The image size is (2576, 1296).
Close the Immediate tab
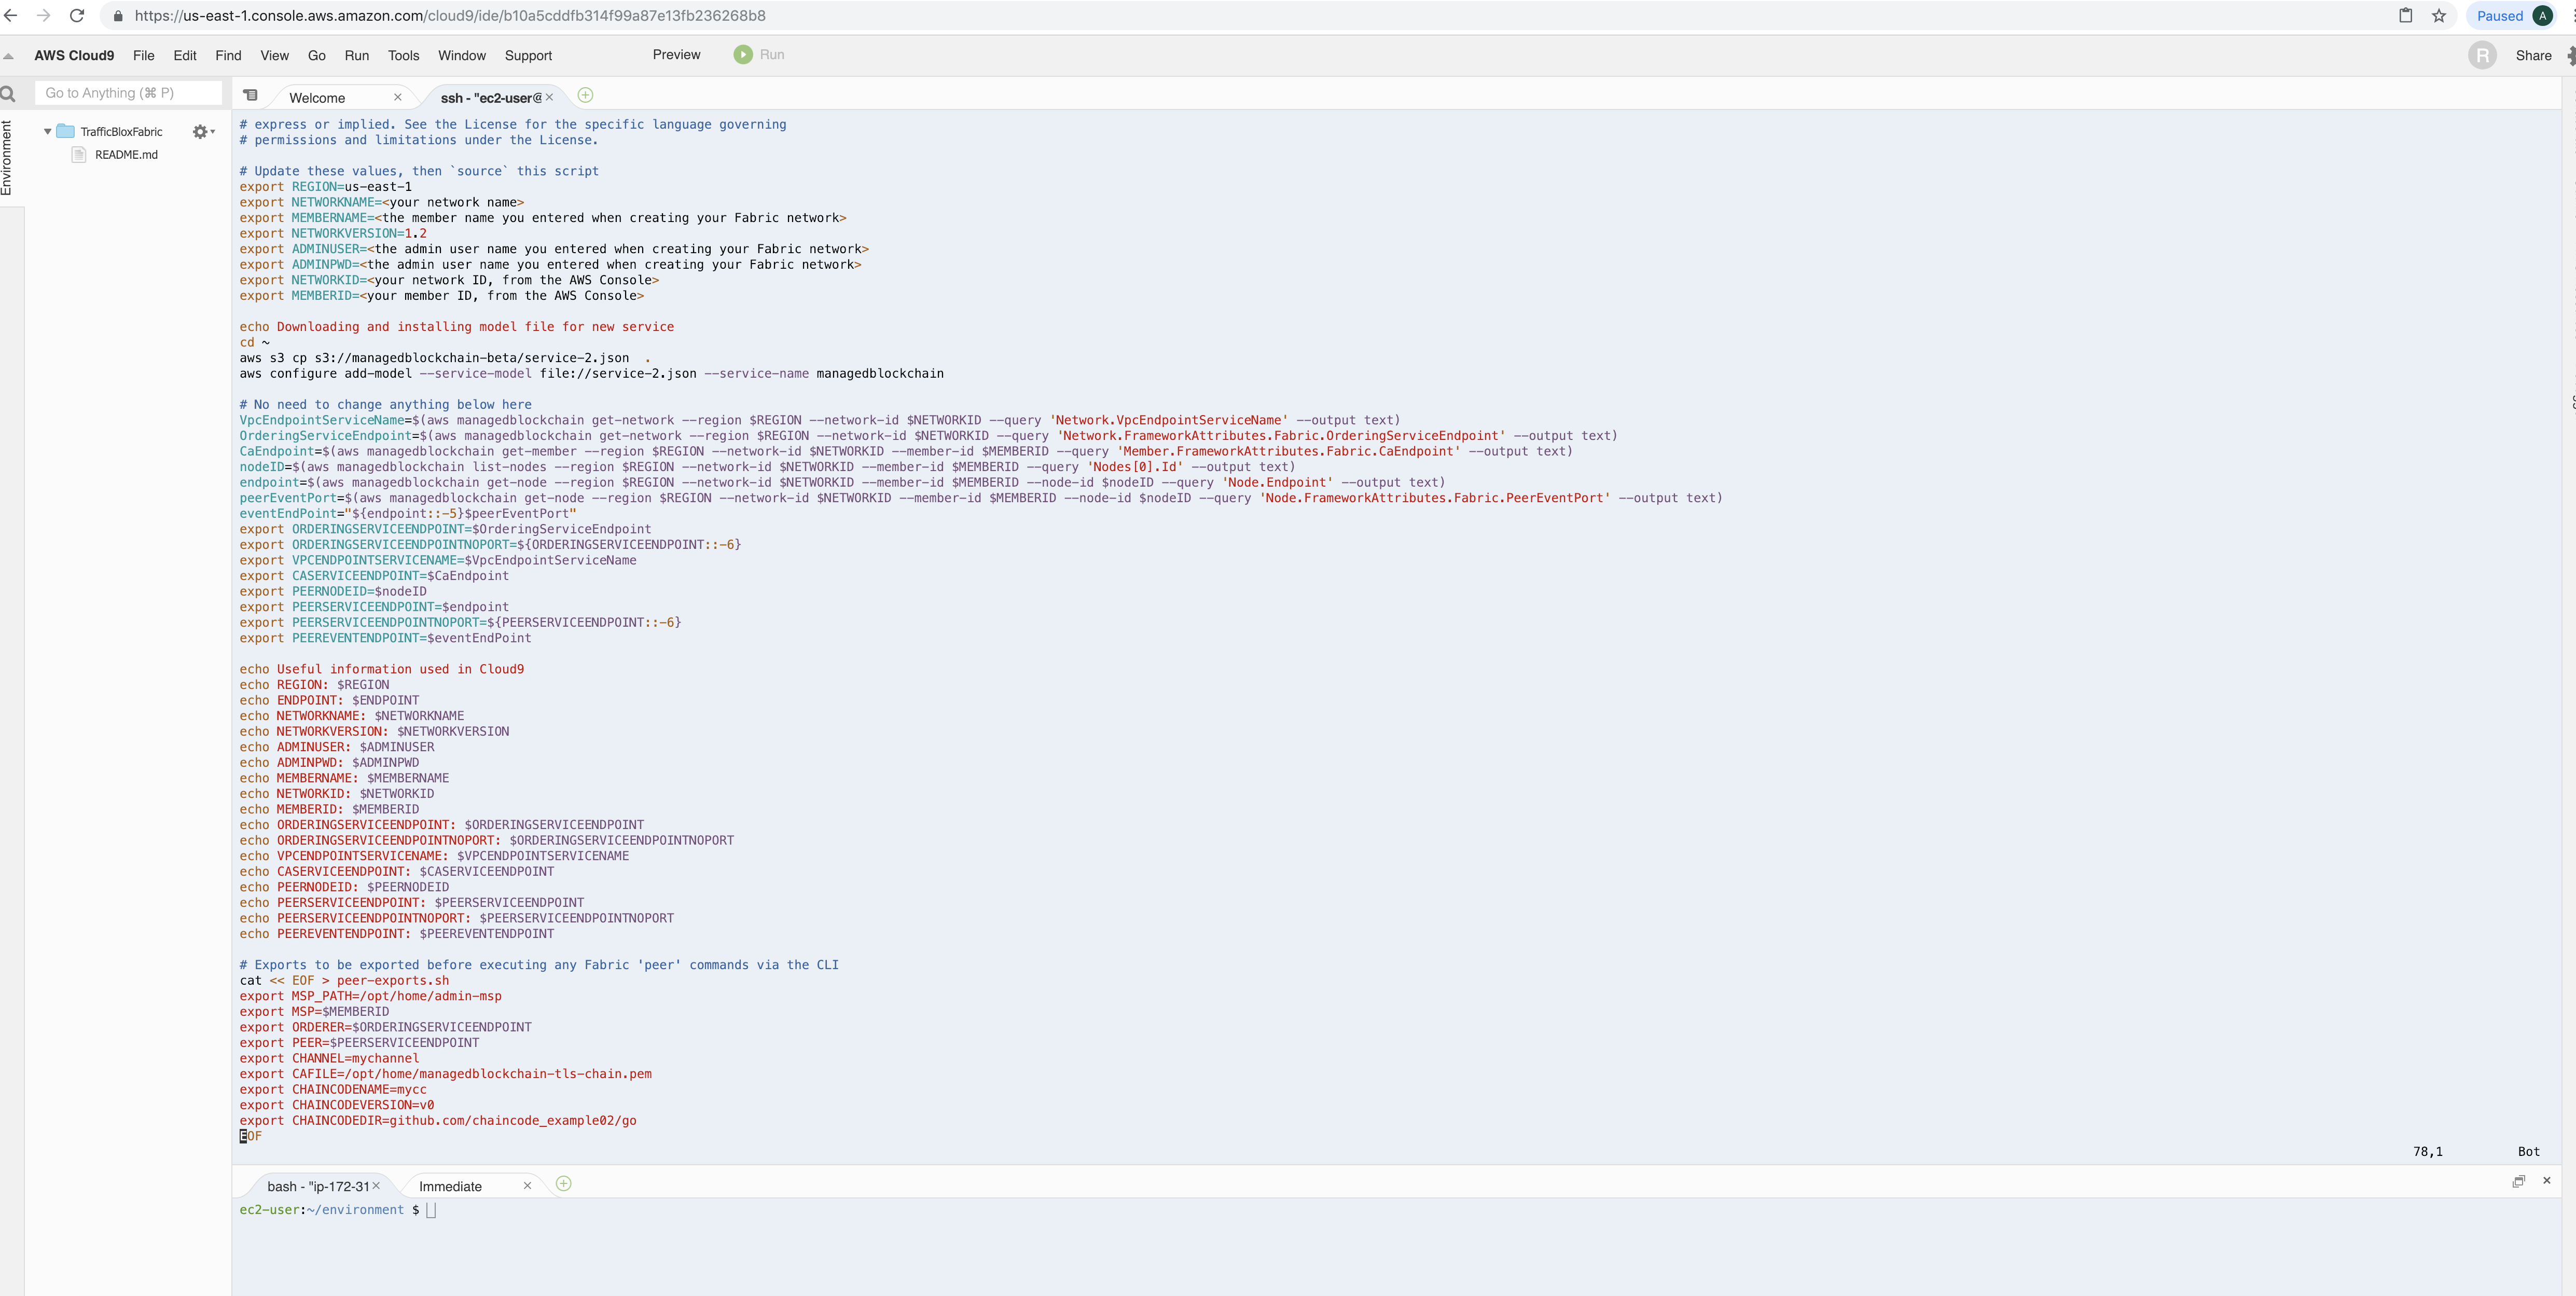(527, 1186)
